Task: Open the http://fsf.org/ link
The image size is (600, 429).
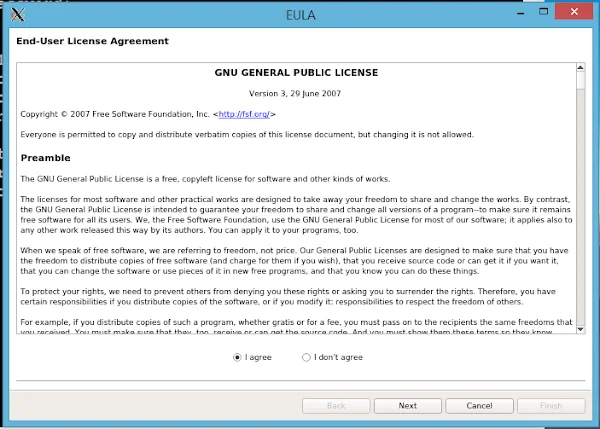Action: point(244,114)
